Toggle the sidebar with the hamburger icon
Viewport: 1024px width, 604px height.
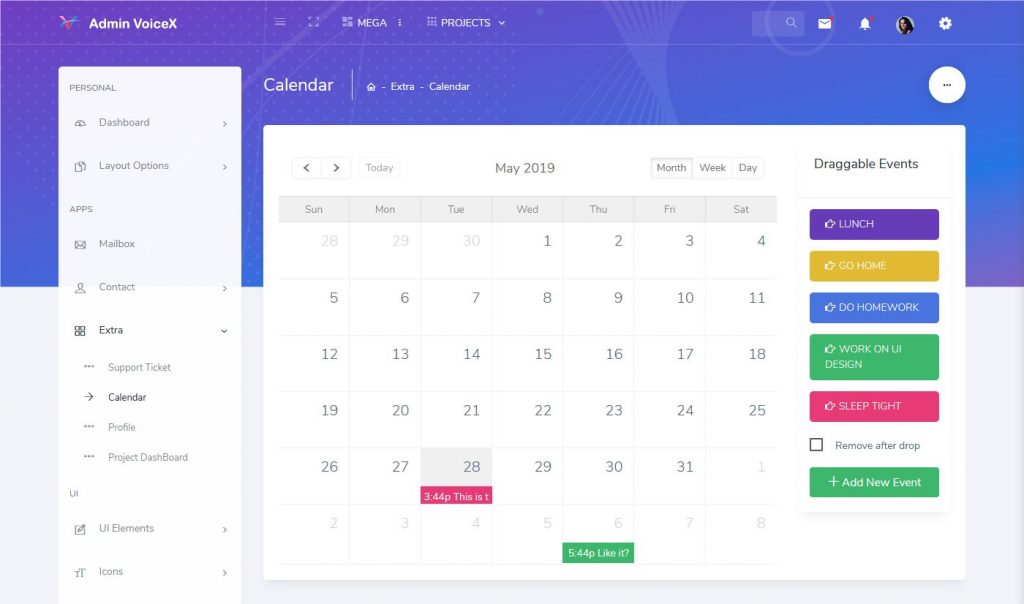pyautogui.click(x=279, y=20)
